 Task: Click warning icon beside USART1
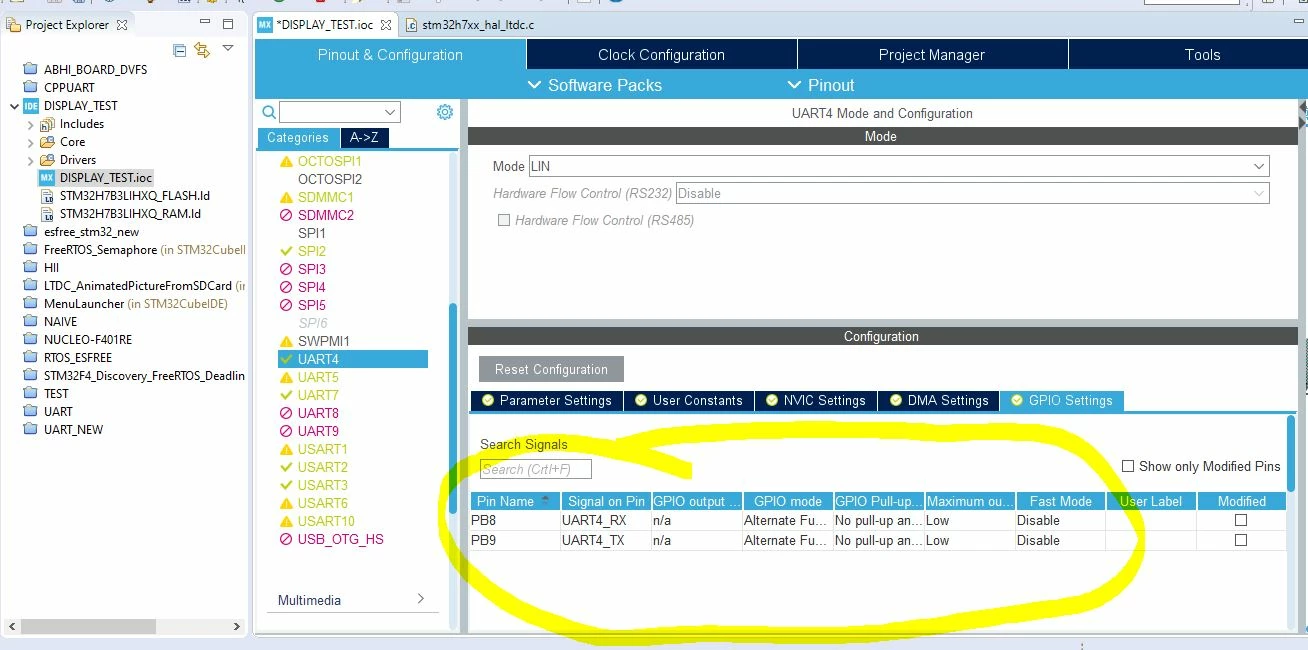point(286,449)
